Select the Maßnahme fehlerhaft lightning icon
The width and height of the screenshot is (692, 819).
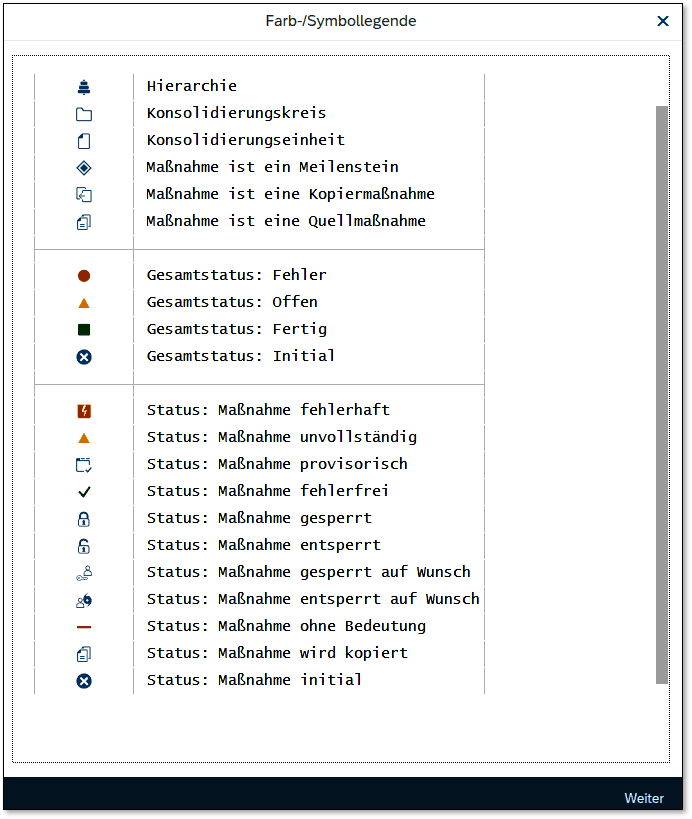(84, 411)
